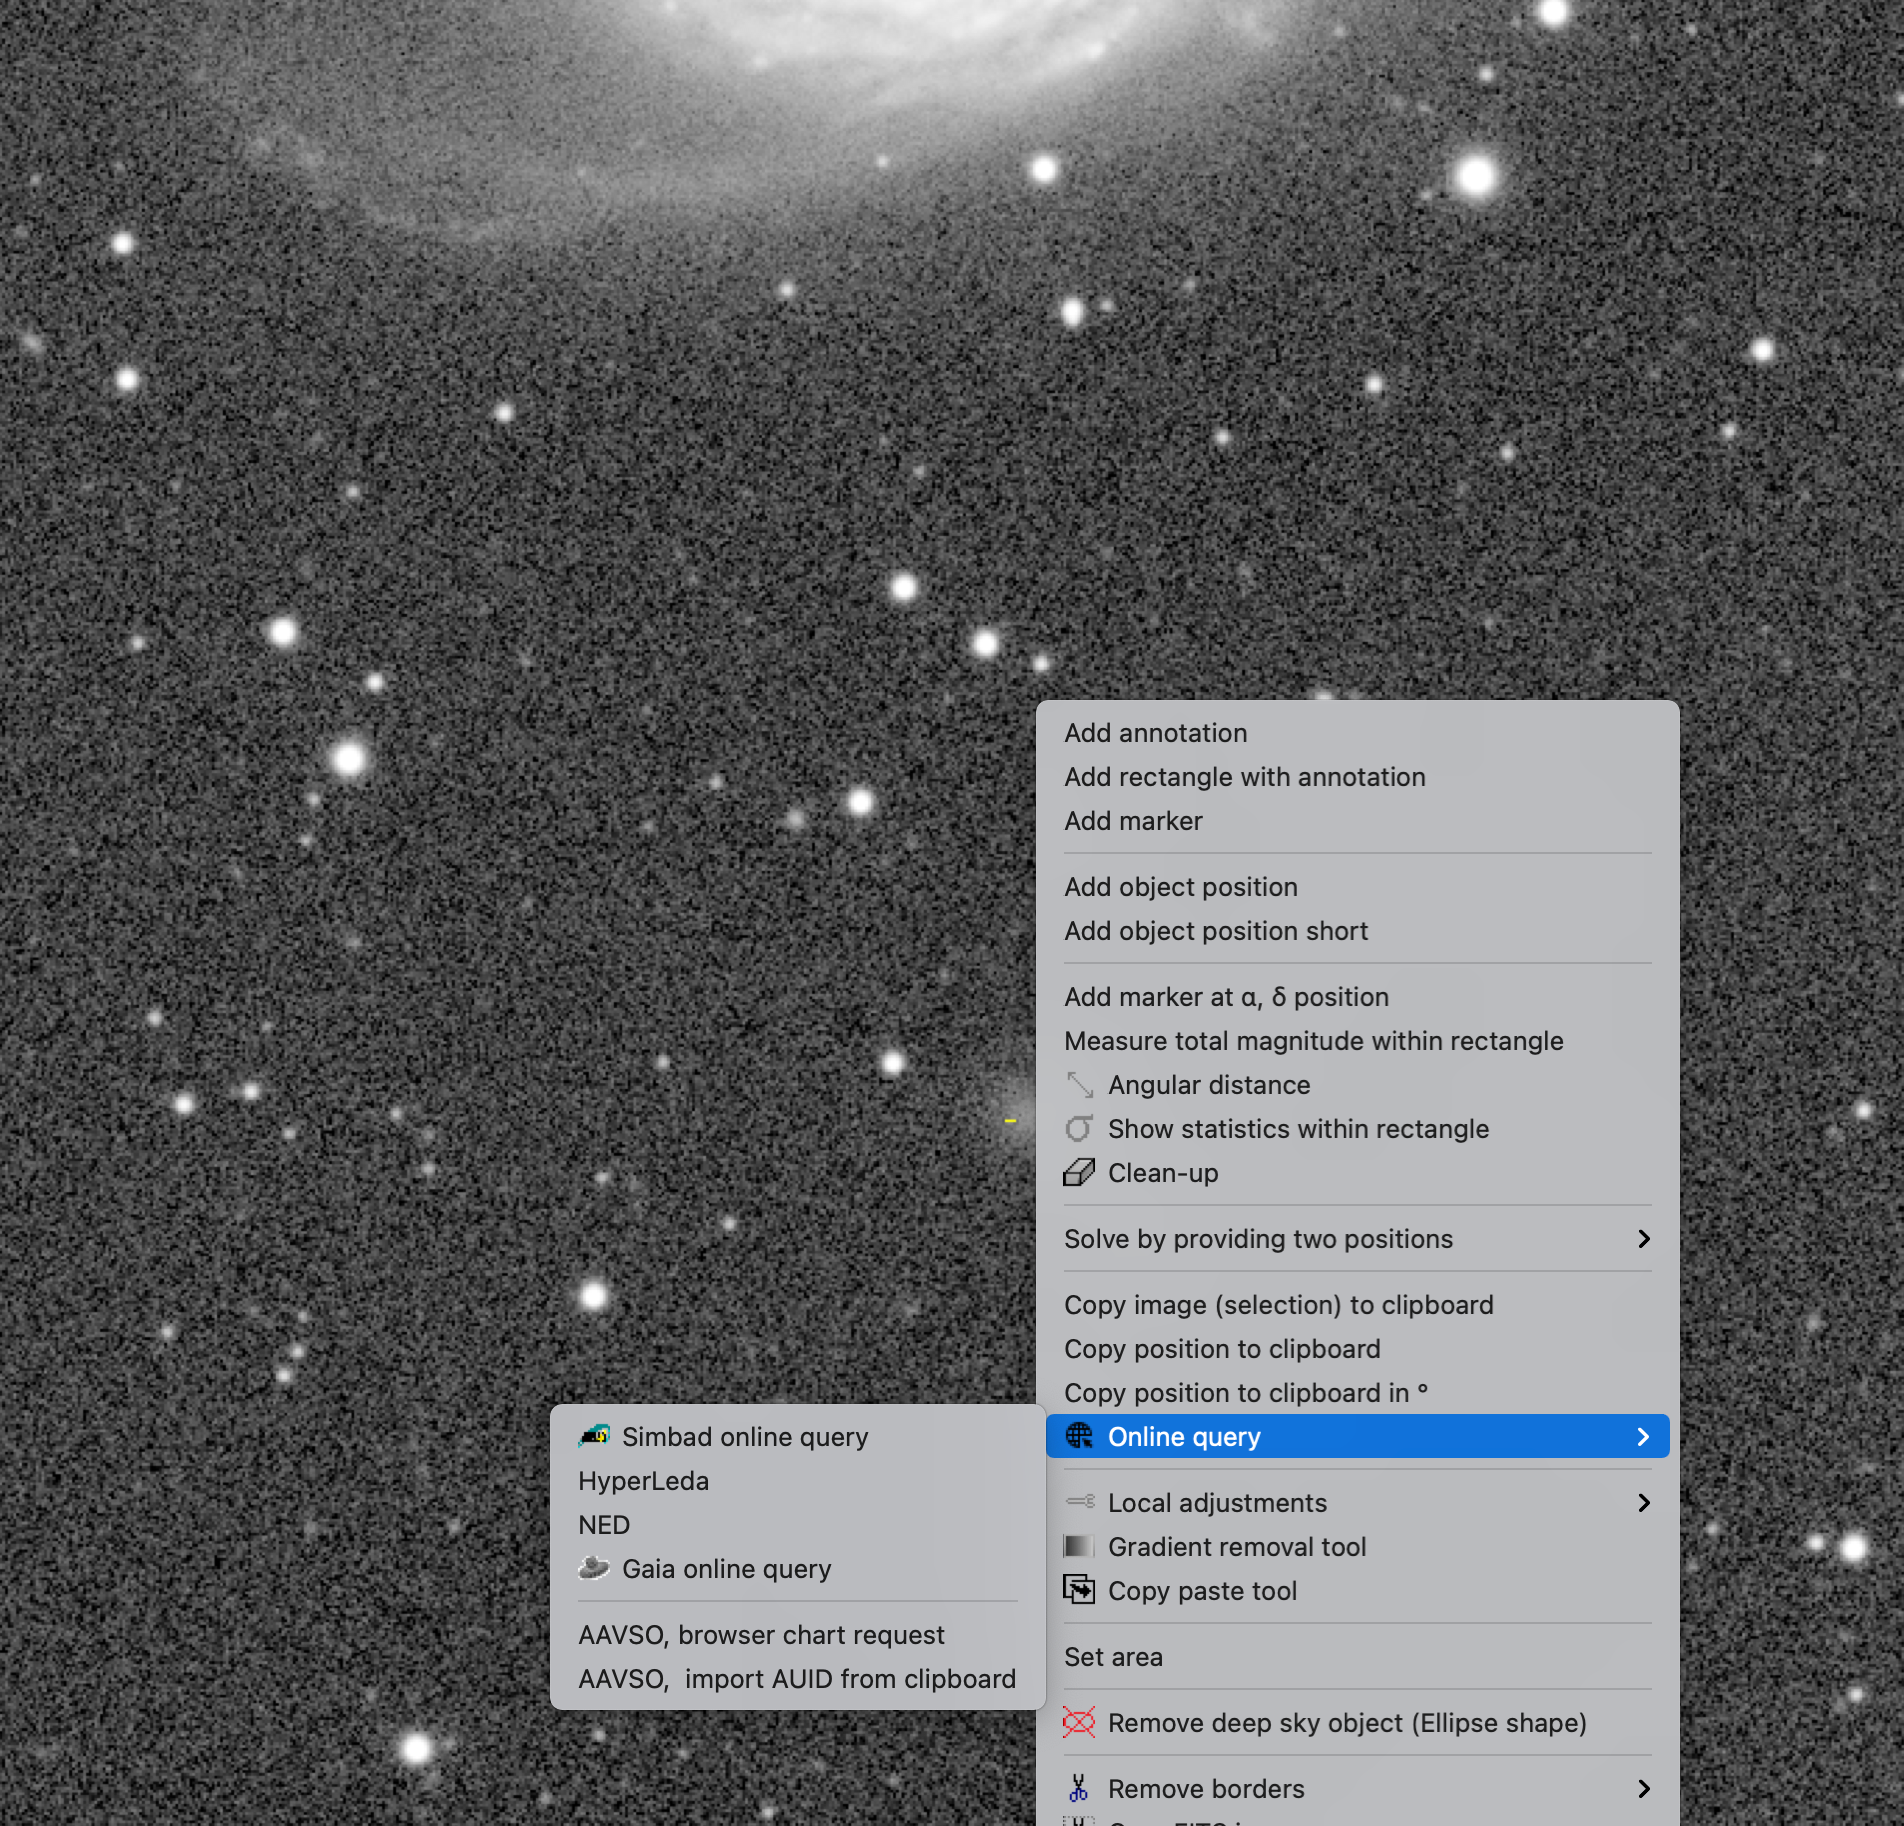Click the Angular distance arrow icon
The width and height of the screenshot is (1904, 1826).
click(x=1079, y=1085)
